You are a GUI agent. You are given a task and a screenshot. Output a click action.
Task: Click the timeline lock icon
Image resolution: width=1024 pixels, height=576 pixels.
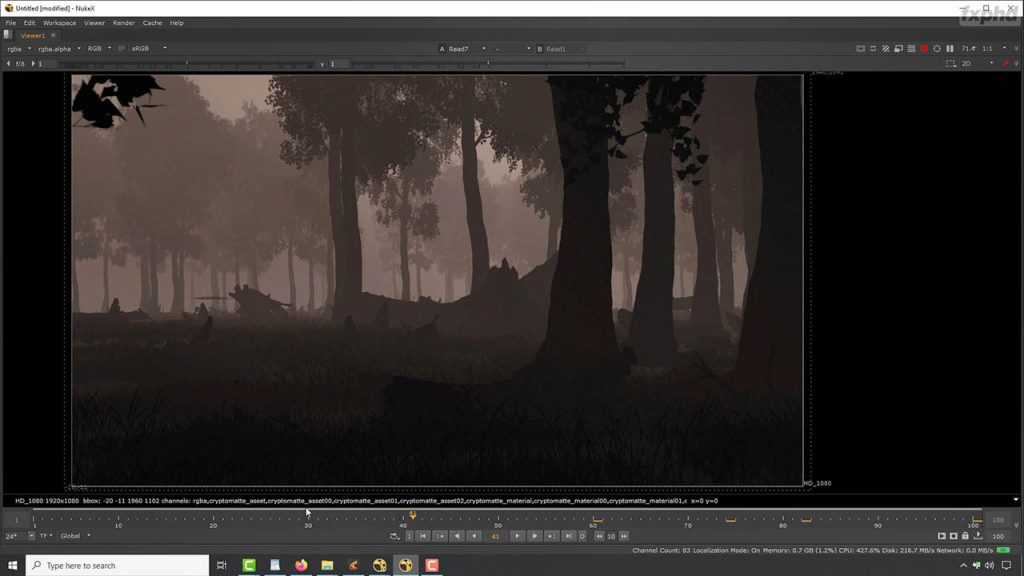tap(965, 536)
